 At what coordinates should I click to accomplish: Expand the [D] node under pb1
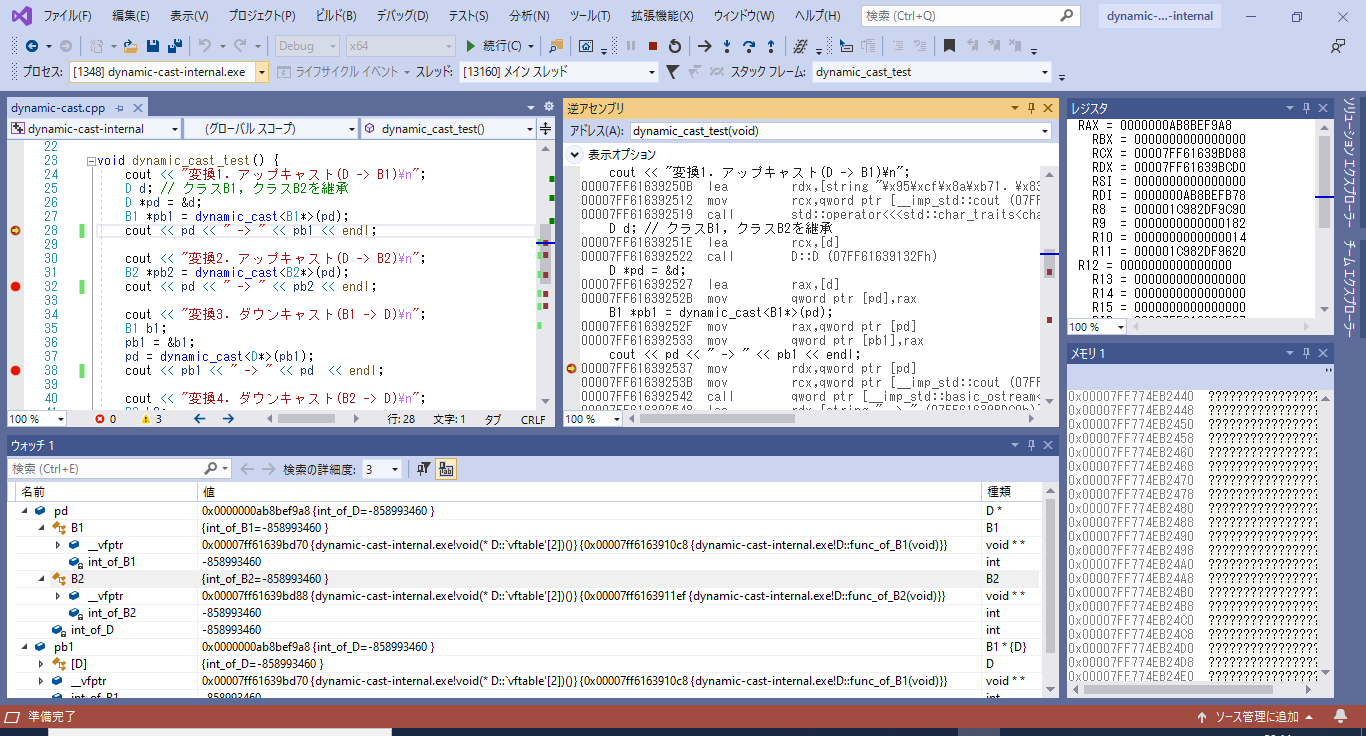[41, 664]
